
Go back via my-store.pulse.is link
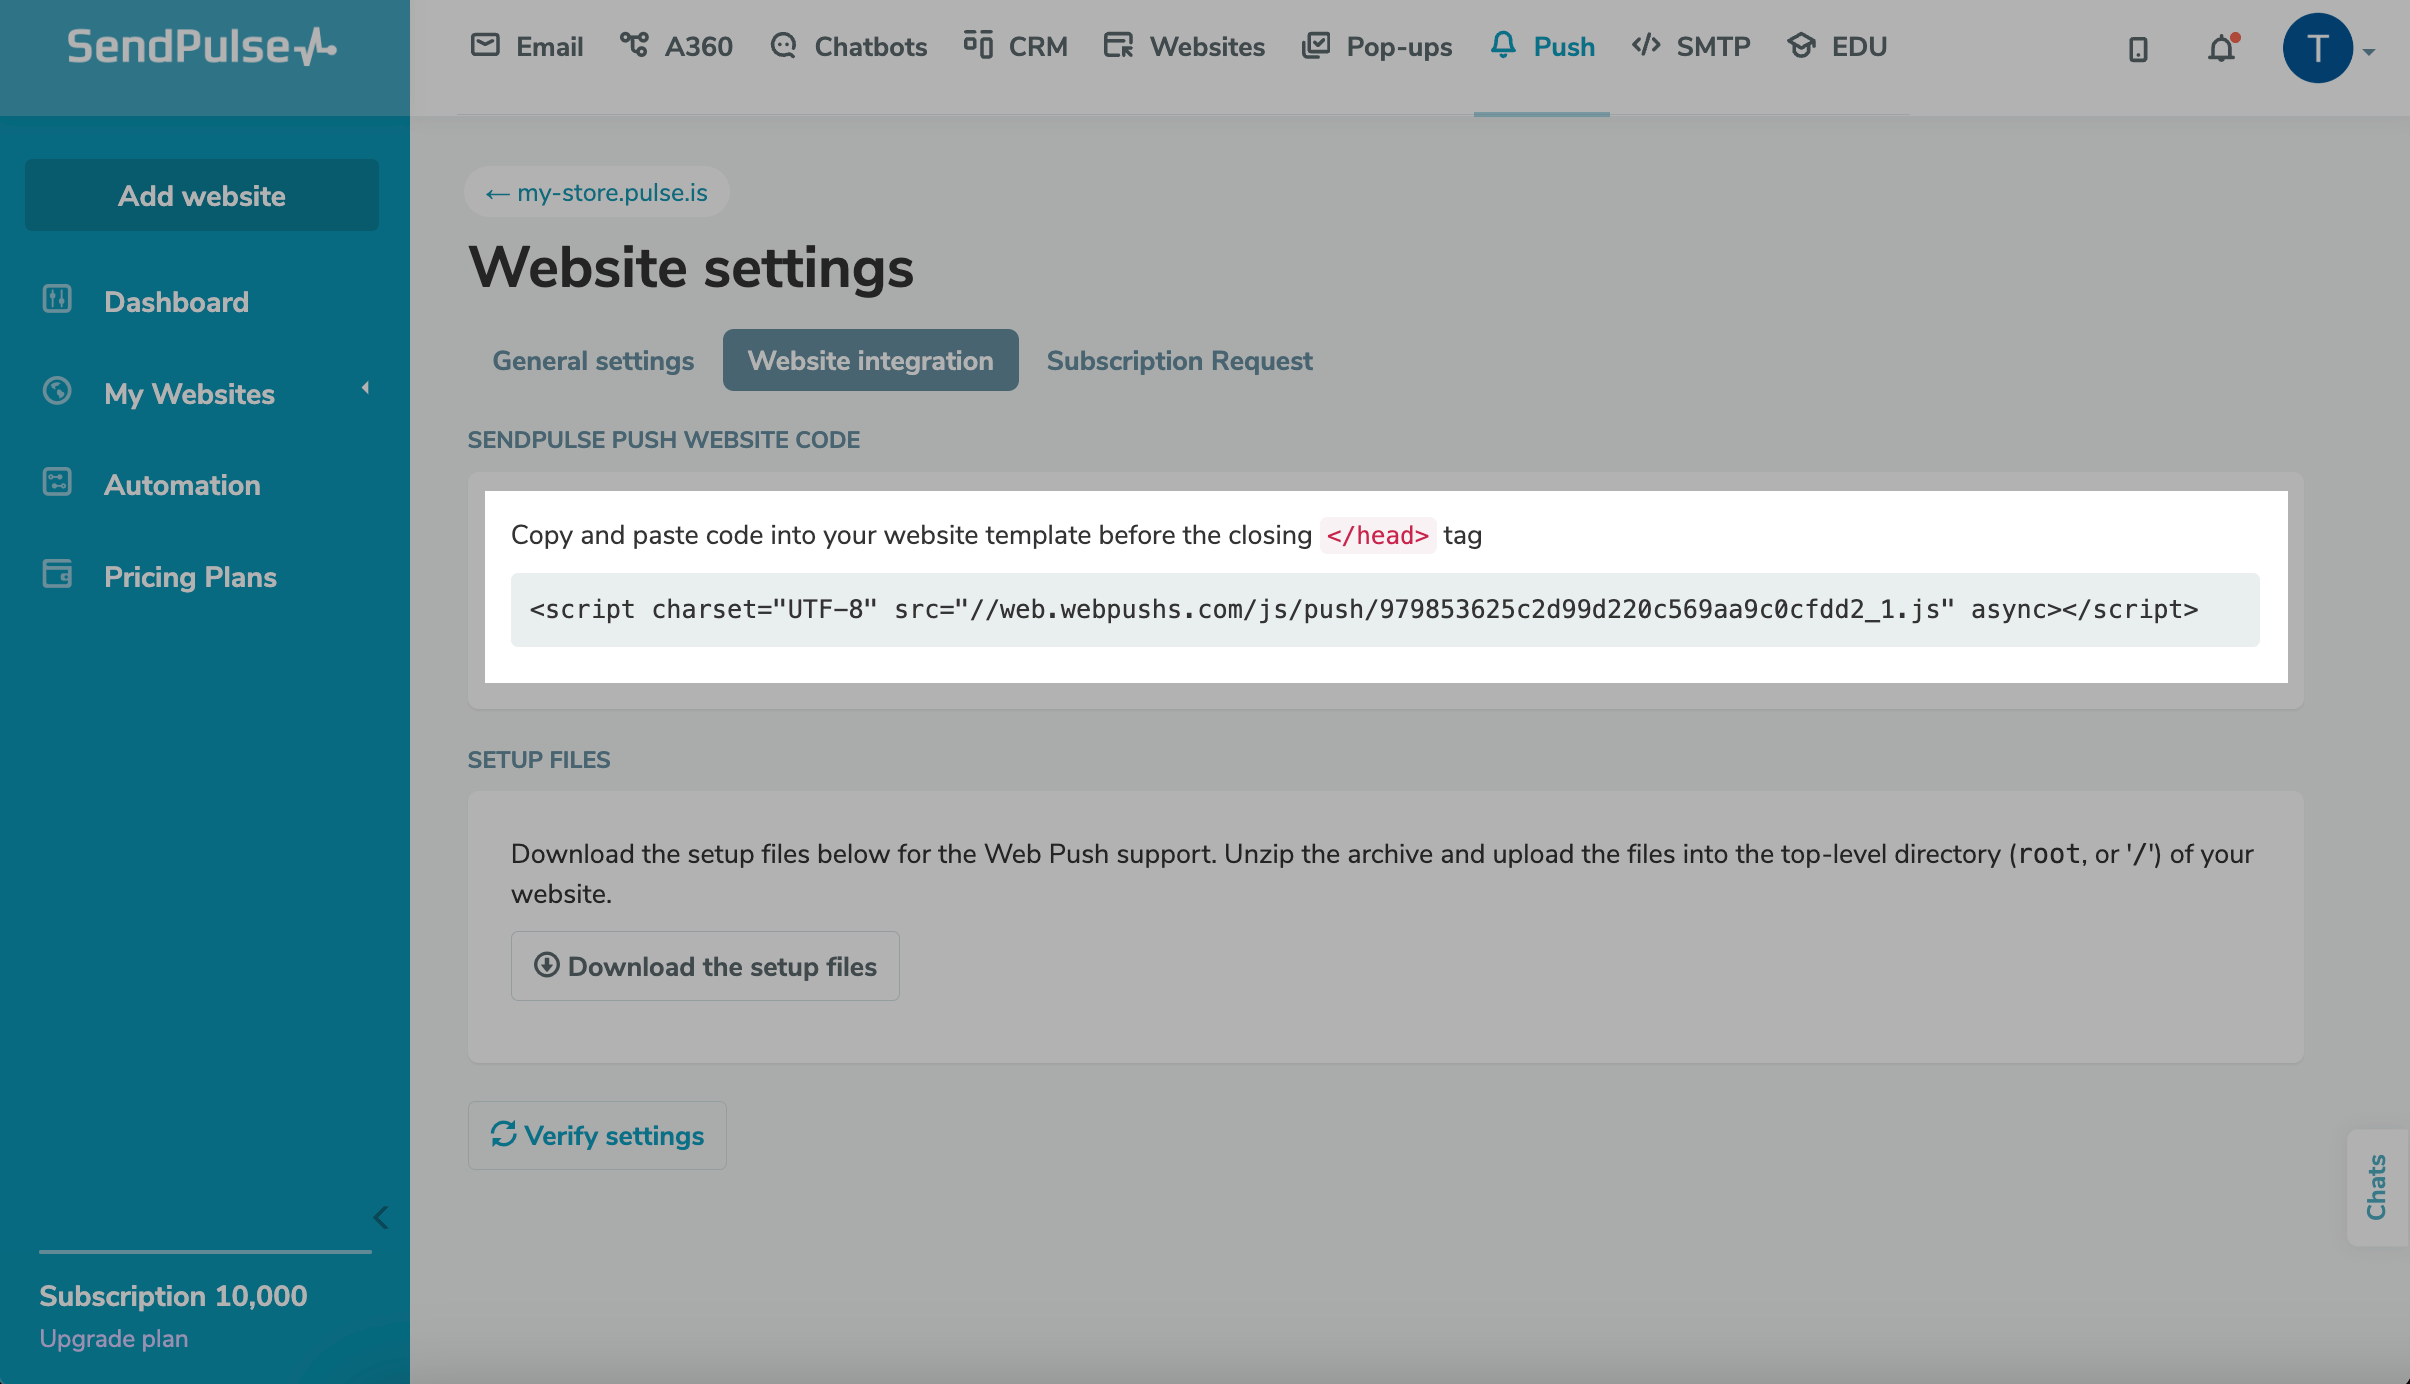click(x=597, y=193)
